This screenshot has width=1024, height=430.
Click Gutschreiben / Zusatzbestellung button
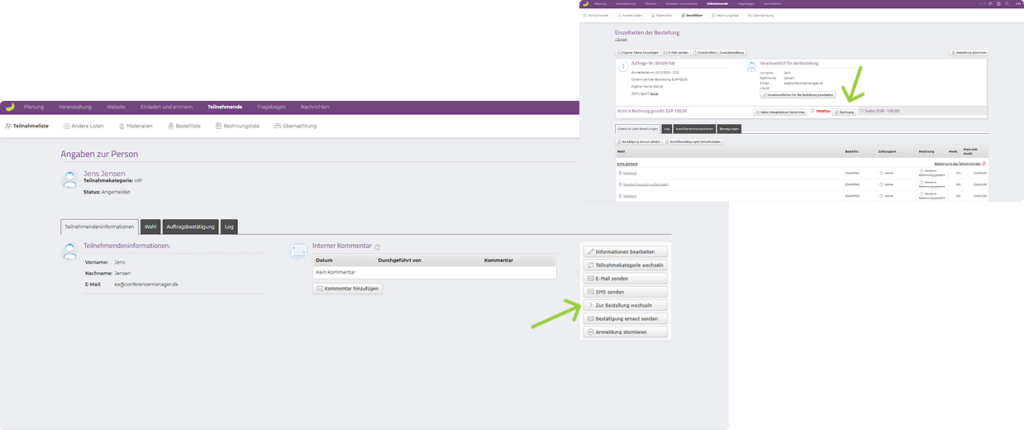pyautogui.click(x=718, y=52)
